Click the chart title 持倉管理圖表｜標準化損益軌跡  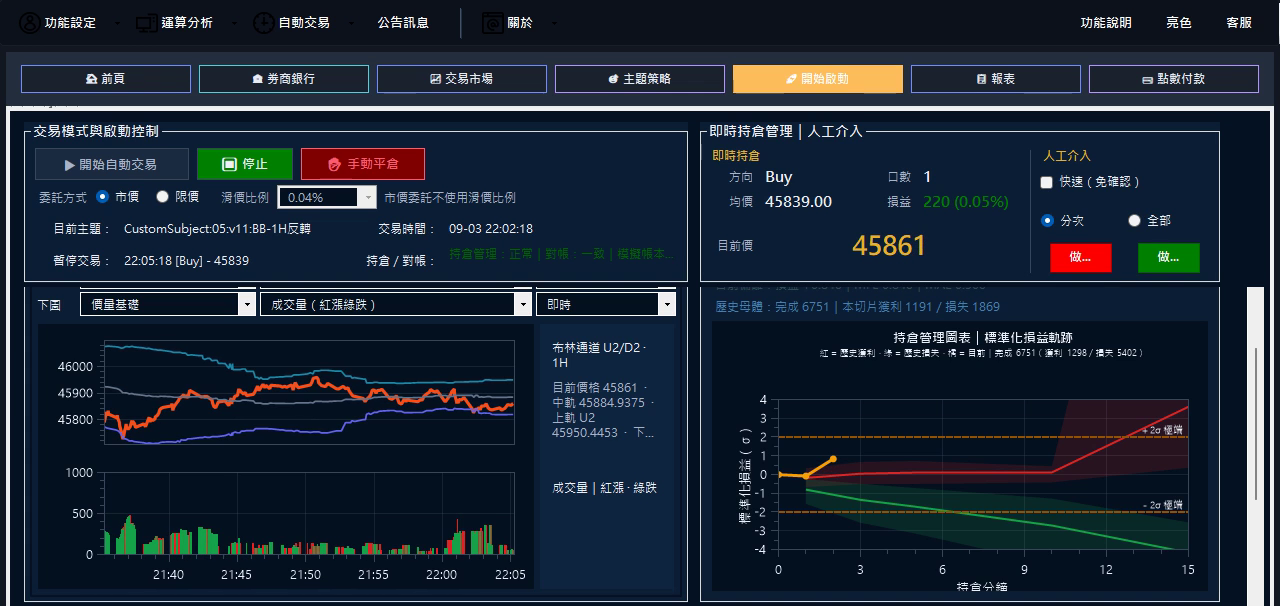coord(983,337)
